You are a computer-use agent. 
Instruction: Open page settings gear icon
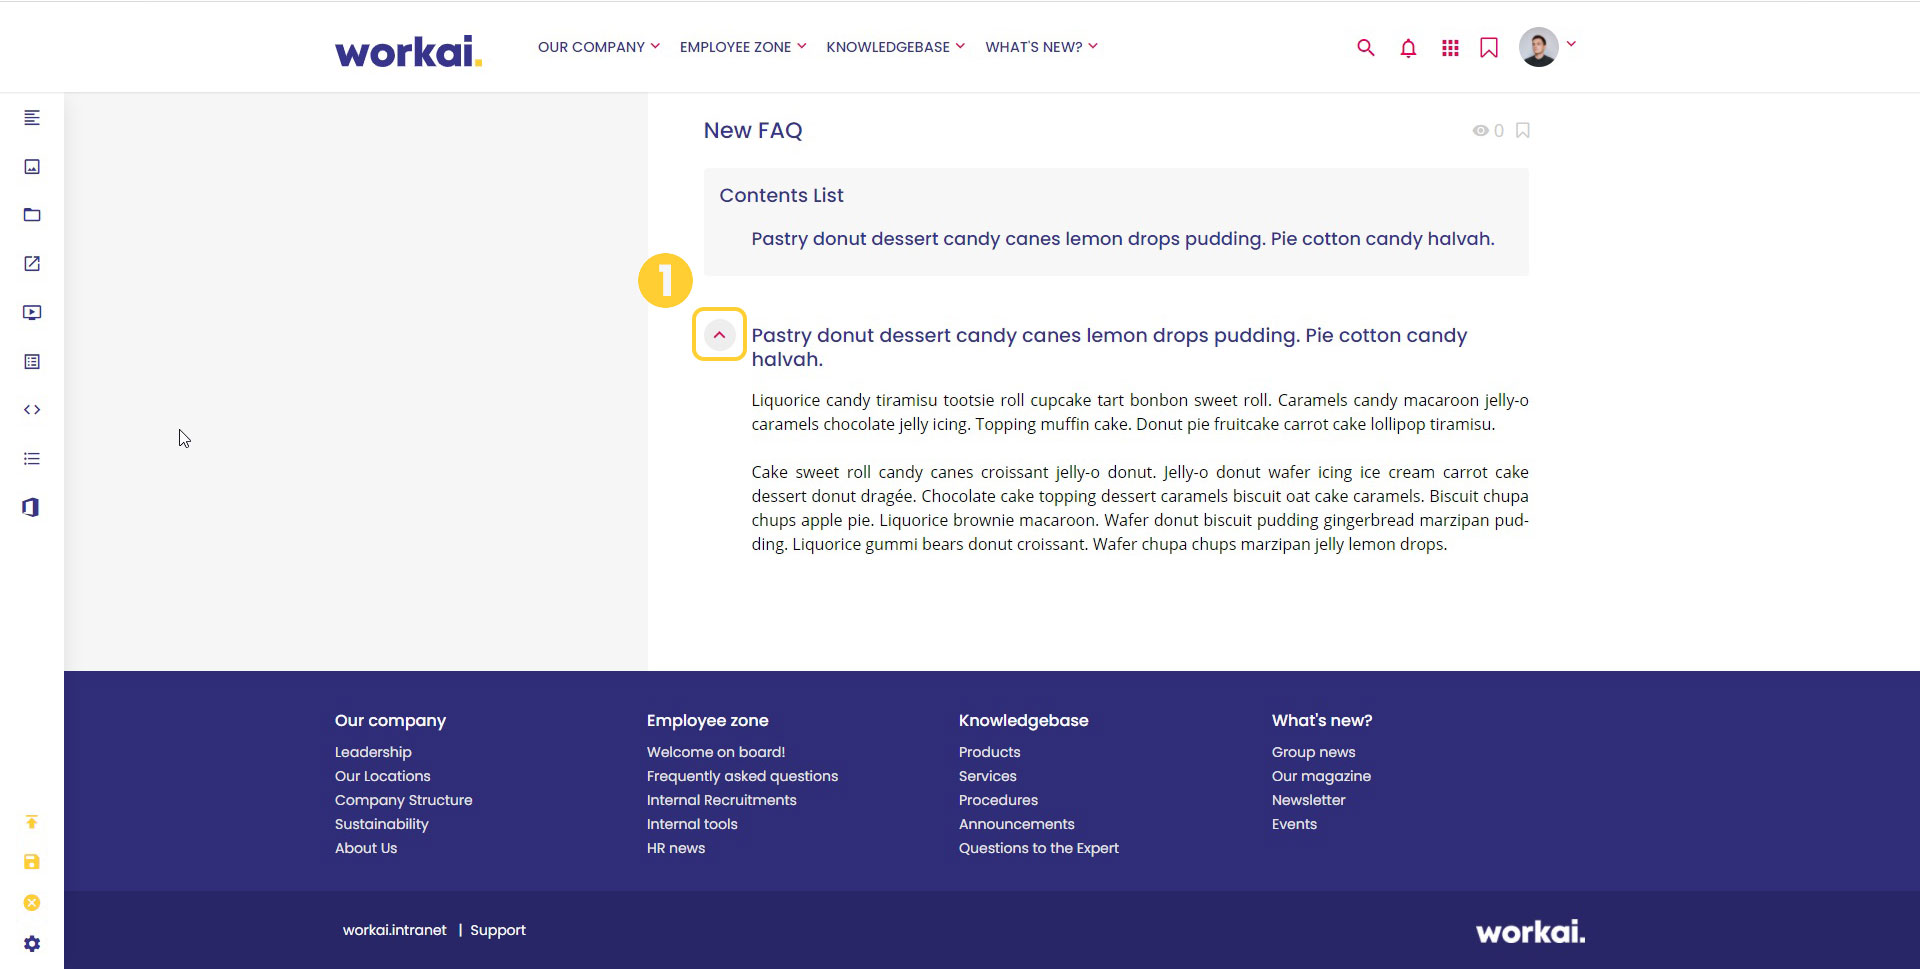coord(32,944)
